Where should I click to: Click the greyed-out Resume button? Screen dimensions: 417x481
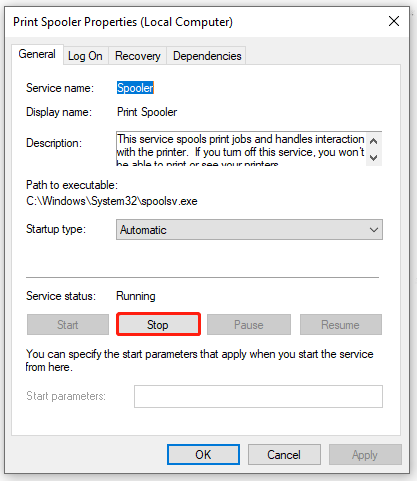point(341,325)
